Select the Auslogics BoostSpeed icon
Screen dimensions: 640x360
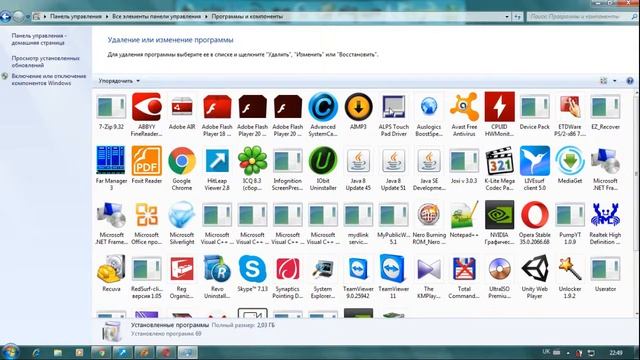click(x=429, y=107)
